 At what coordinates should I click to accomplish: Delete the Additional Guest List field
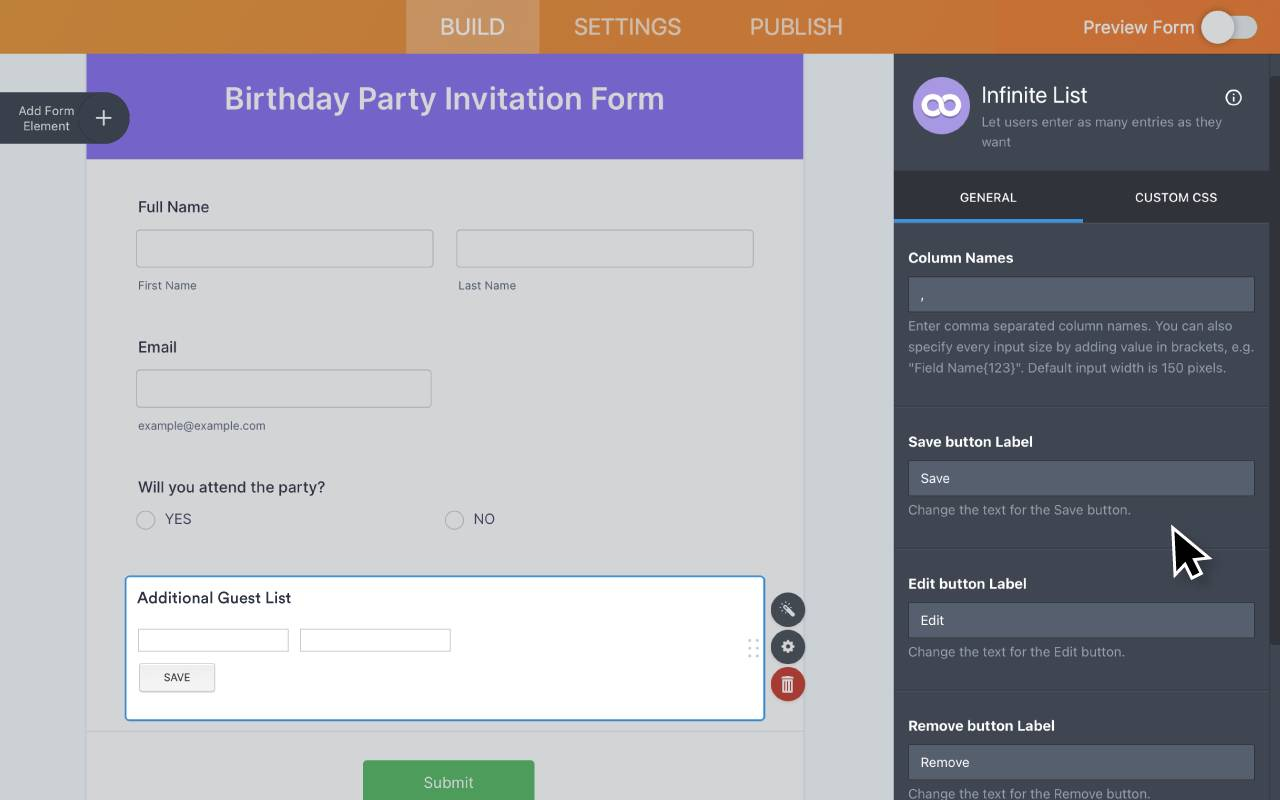tap(787, 685)
